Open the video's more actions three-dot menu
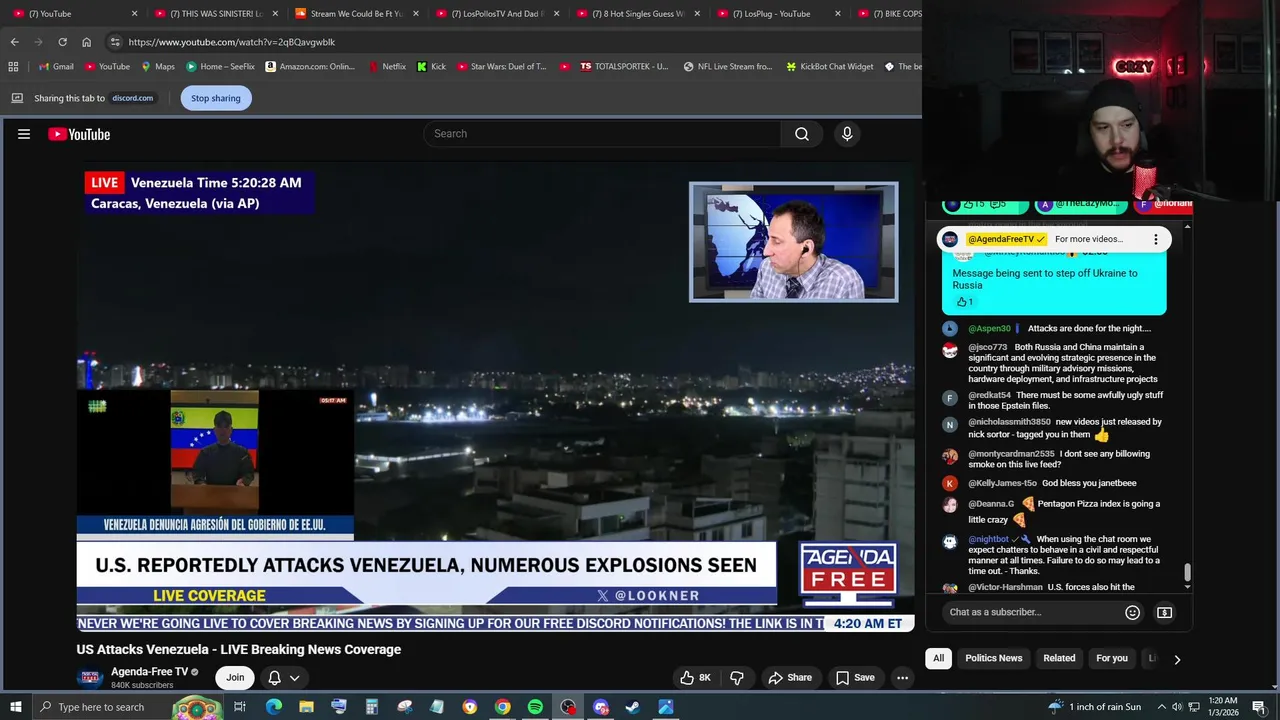This screenshot has height=720, width=1280. coord(902,677)
